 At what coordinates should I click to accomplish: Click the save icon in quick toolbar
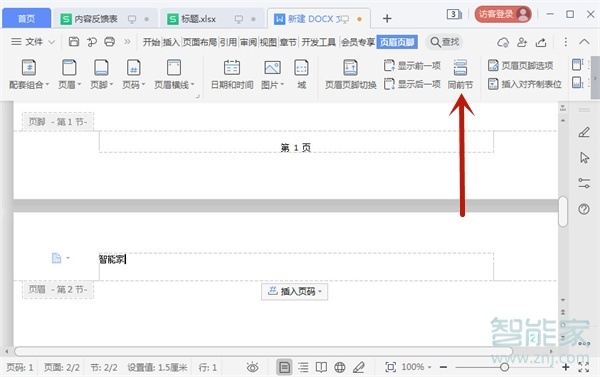click(x=74, y=41)
